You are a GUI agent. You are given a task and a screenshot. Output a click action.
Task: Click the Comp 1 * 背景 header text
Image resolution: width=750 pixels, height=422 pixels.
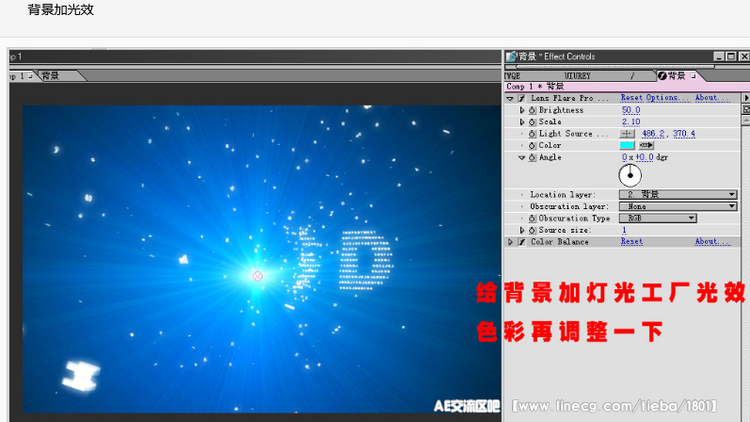click(x=535, y=87)
